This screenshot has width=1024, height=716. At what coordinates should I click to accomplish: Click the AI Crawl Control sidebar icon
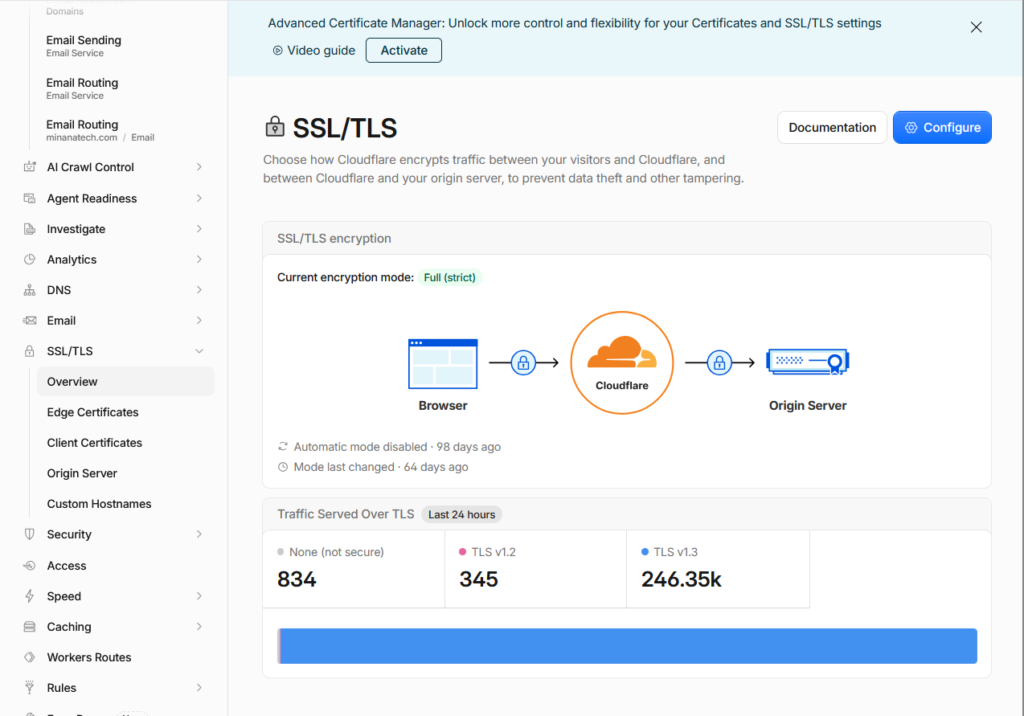(29, 167)
